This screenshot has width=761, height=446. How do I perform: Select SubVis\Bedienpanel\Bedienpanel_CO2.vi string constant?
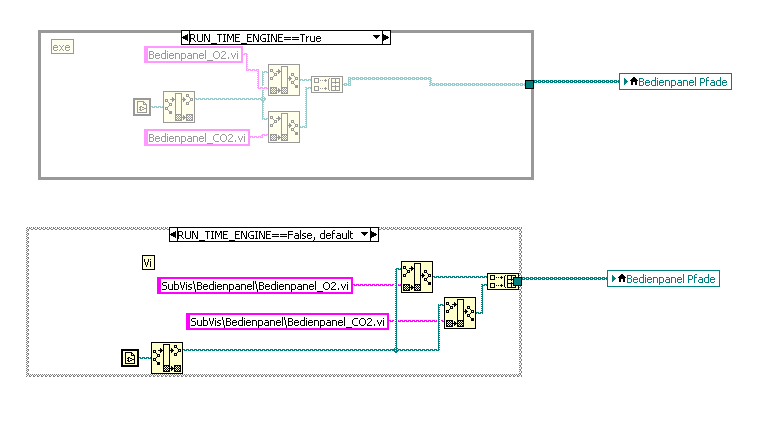tap(287, 322)
